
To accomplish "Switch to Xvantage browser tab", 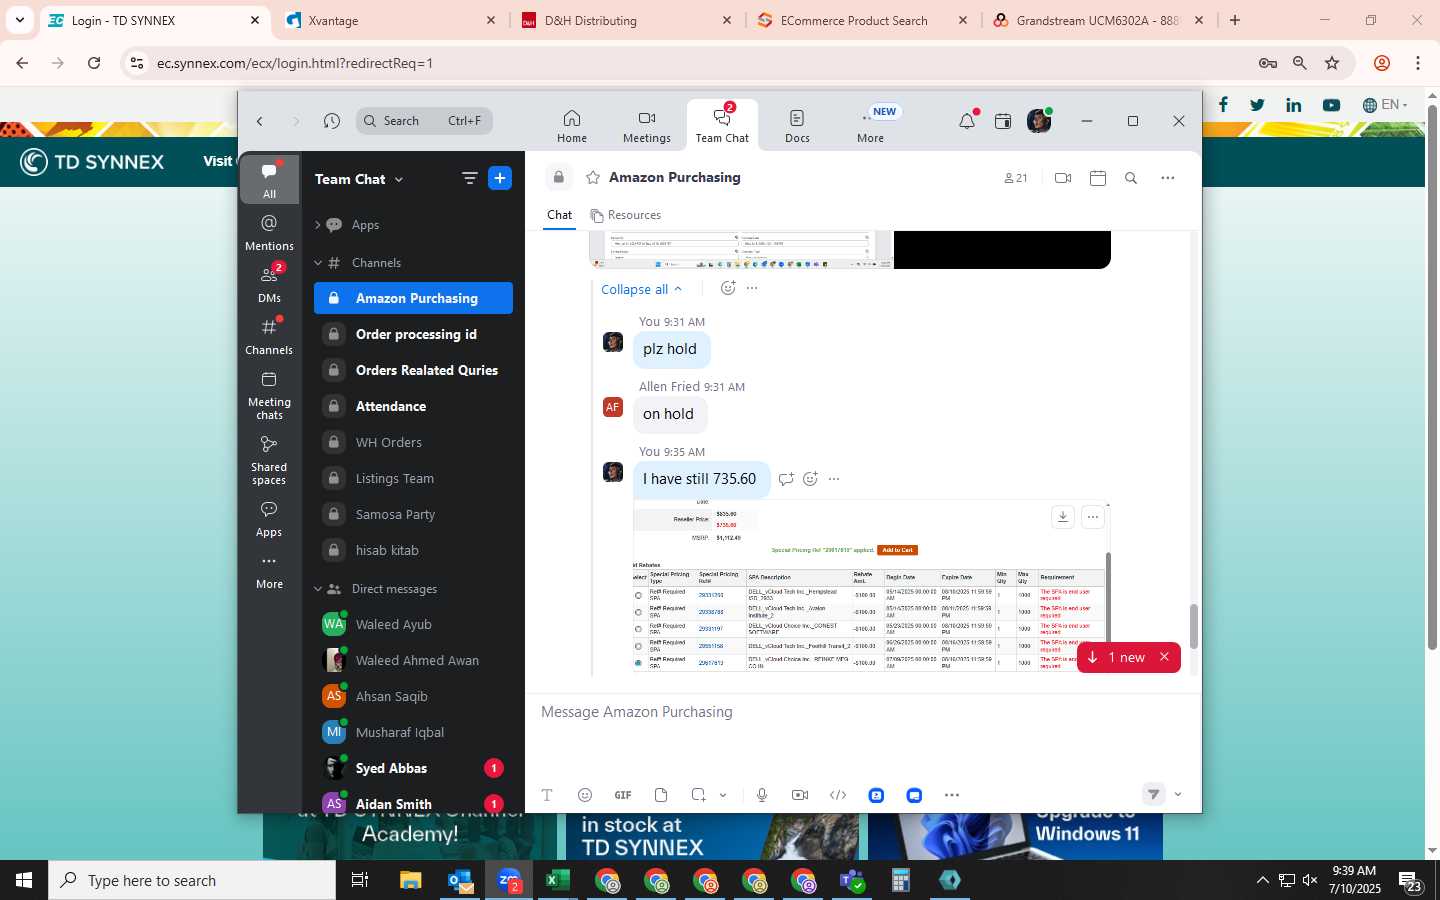I will point(390,20).
